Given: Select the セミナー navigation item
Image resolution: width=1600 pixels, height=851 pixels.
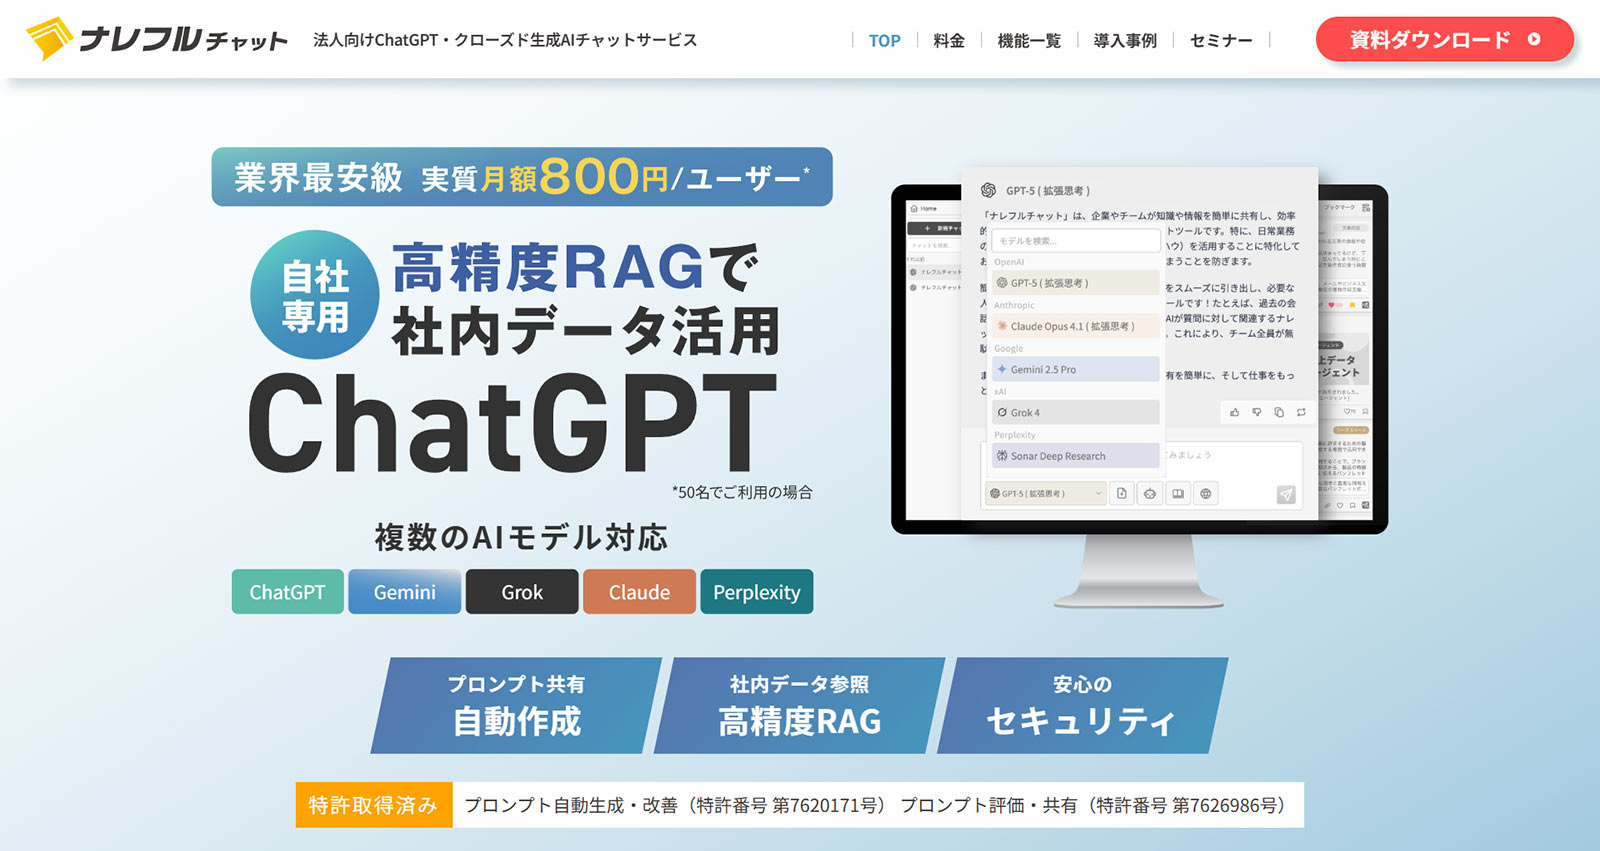Looking at the screenshot, I should (1221, 40).
